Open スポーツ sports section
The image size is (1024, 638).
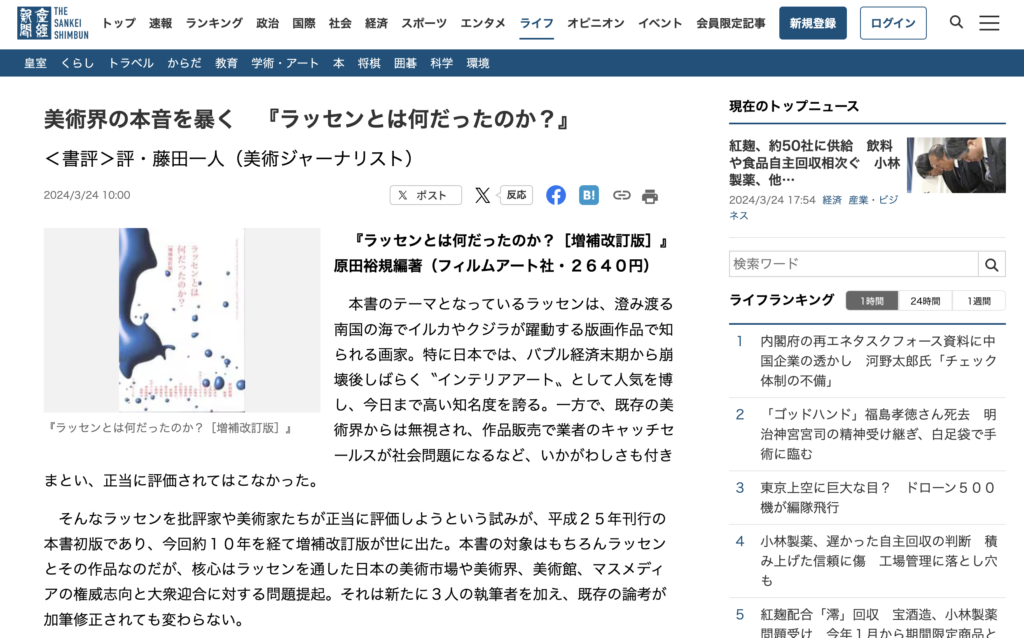pos(424,23)
